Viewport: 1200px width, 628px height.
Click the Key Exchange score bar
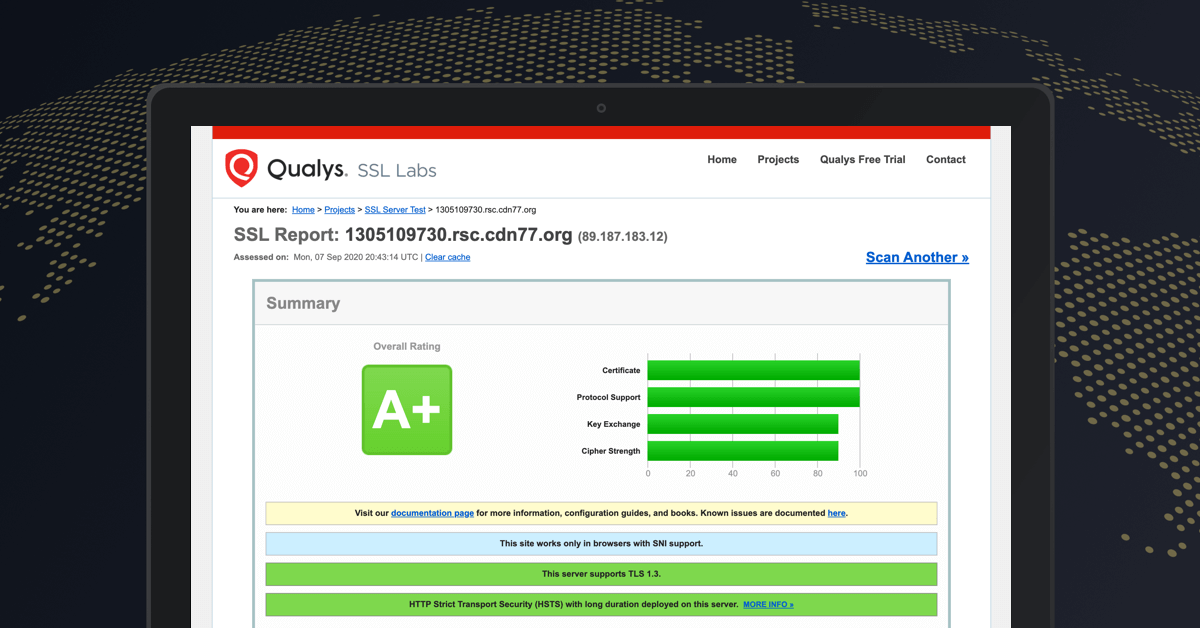pyautogui.click(x=743, y=424)
